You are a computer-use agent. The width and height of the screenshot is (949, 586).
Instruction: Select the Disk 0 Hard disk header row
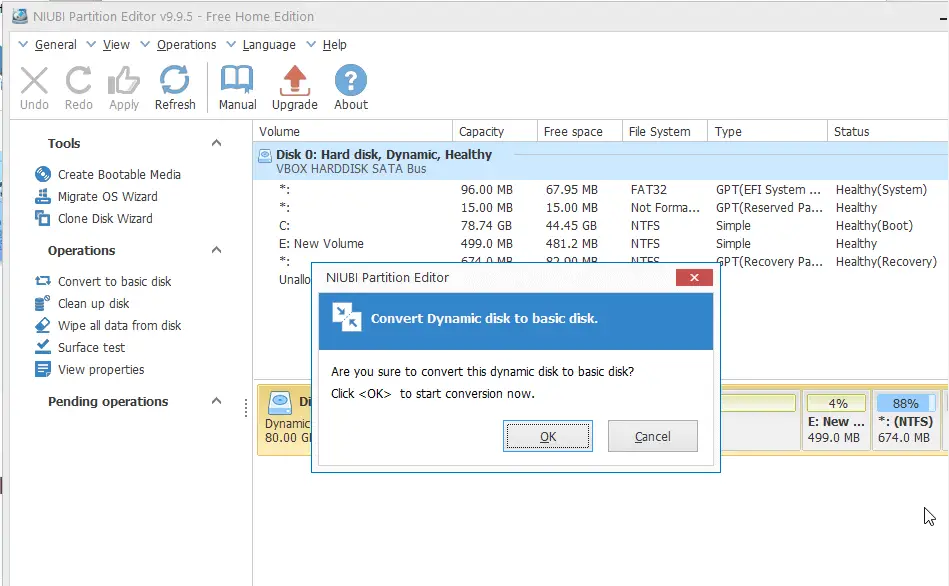[x=600, y=161]
